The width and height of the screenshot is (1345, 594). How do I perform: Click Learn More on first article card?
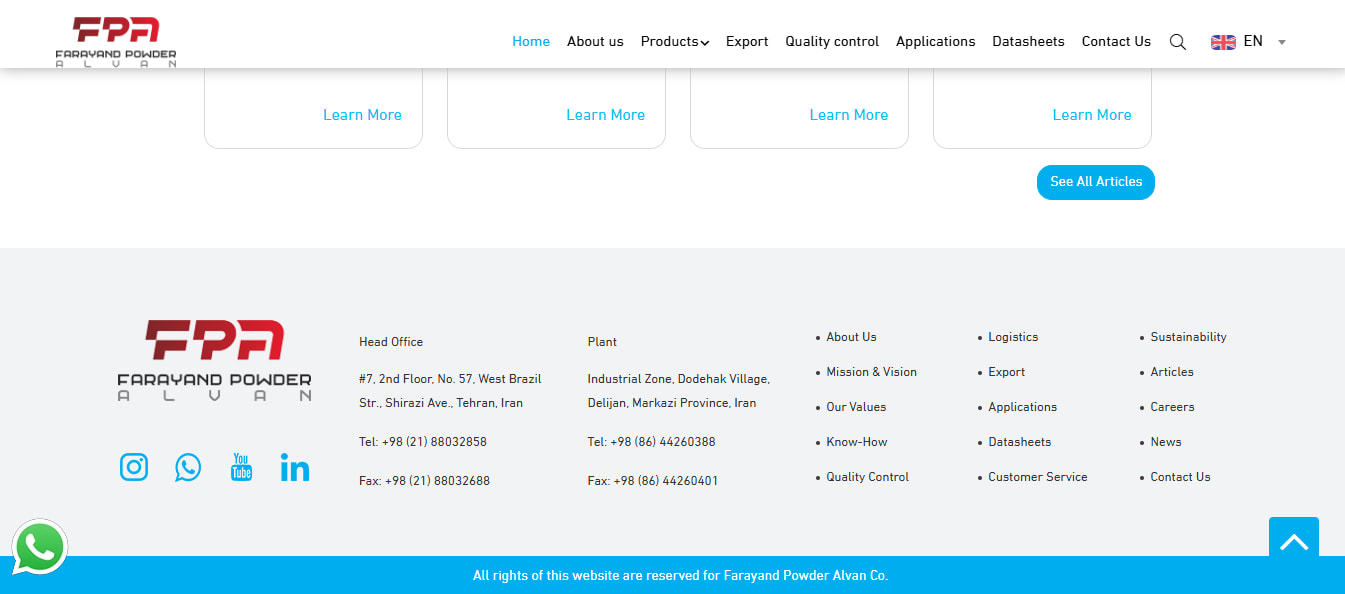click(362, 115)
